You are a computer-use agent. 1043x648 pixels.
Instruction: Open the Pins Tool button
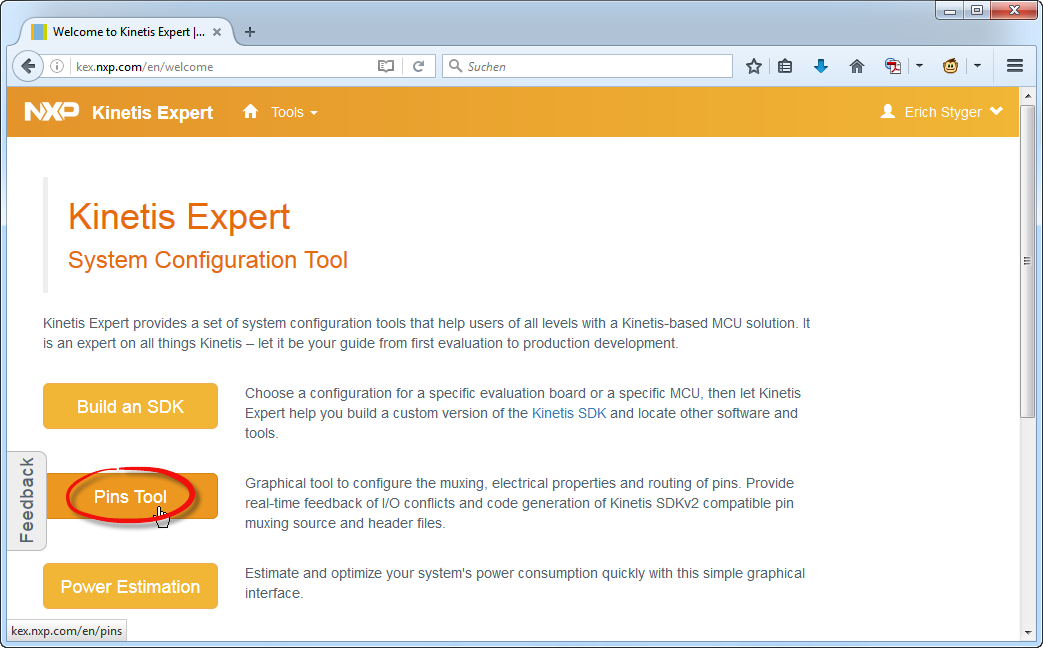point(130,496)
